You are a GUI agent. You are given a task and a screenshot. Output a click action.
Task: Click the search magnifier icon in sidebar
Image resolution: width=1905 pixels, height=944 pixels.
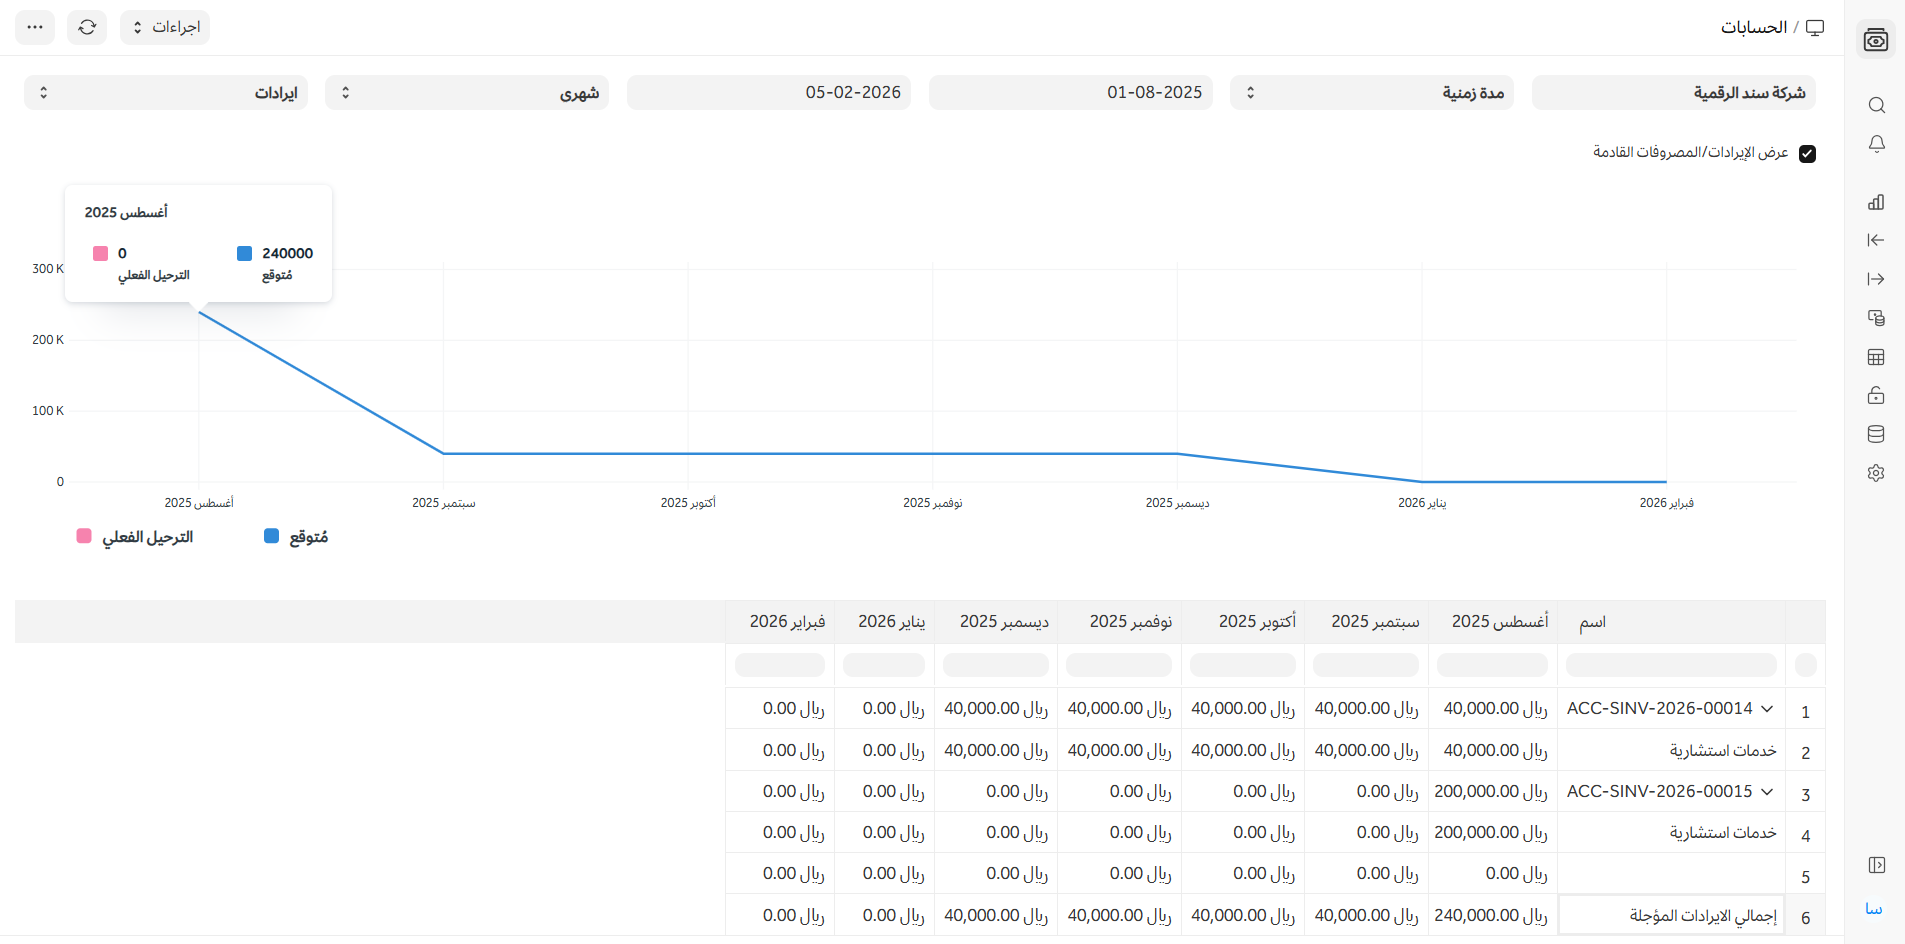[1876, 105]
